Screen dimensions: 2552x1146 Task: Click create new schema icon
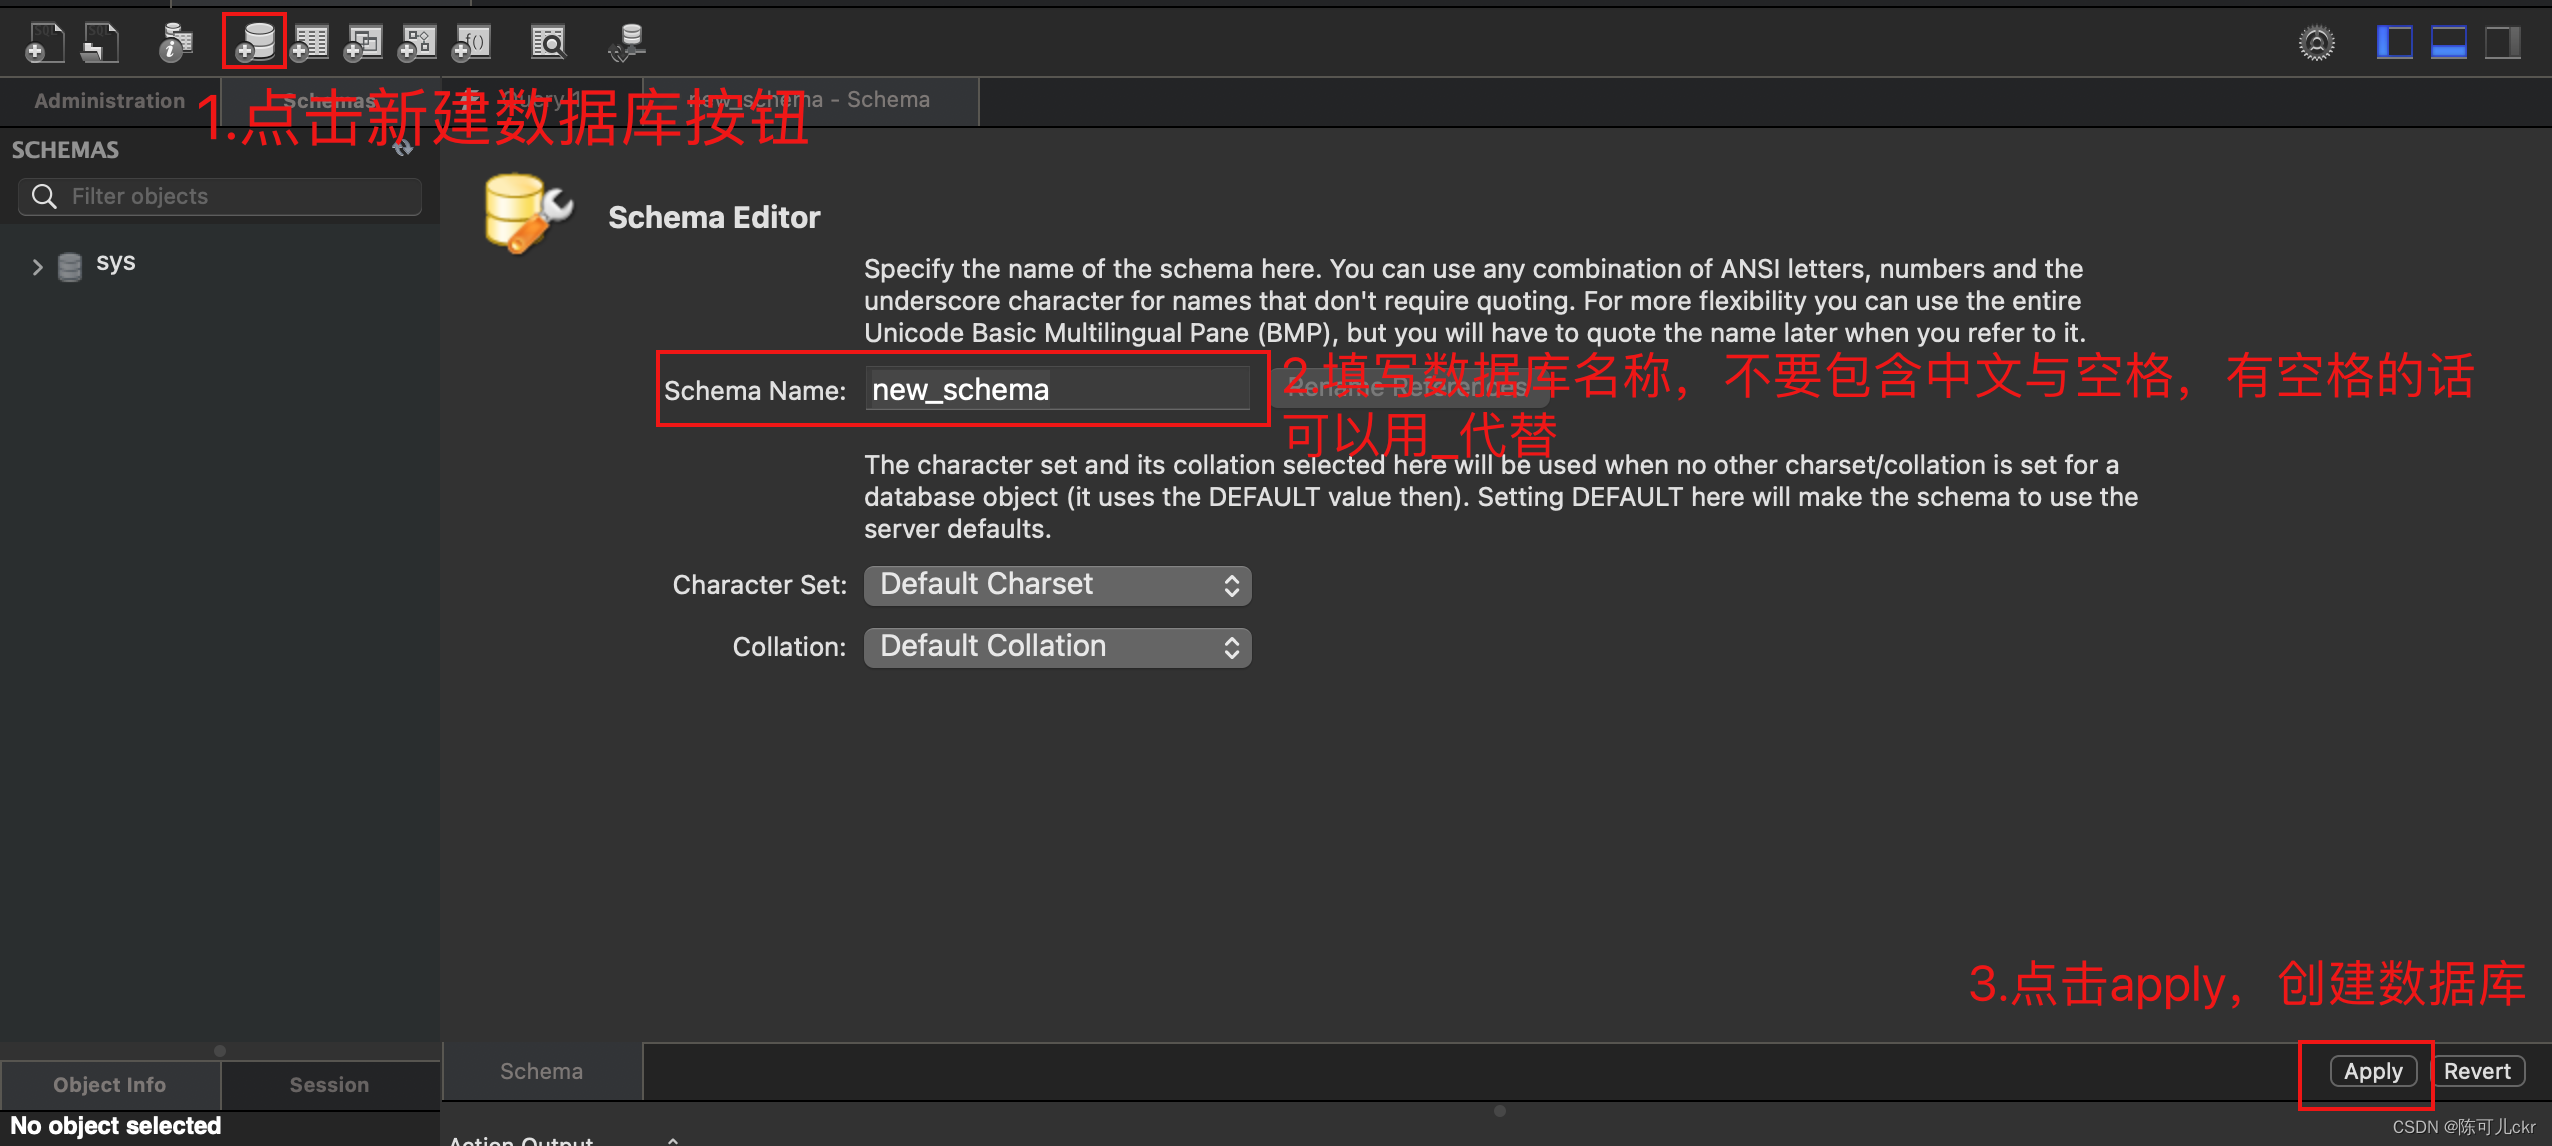click(255, 42)
